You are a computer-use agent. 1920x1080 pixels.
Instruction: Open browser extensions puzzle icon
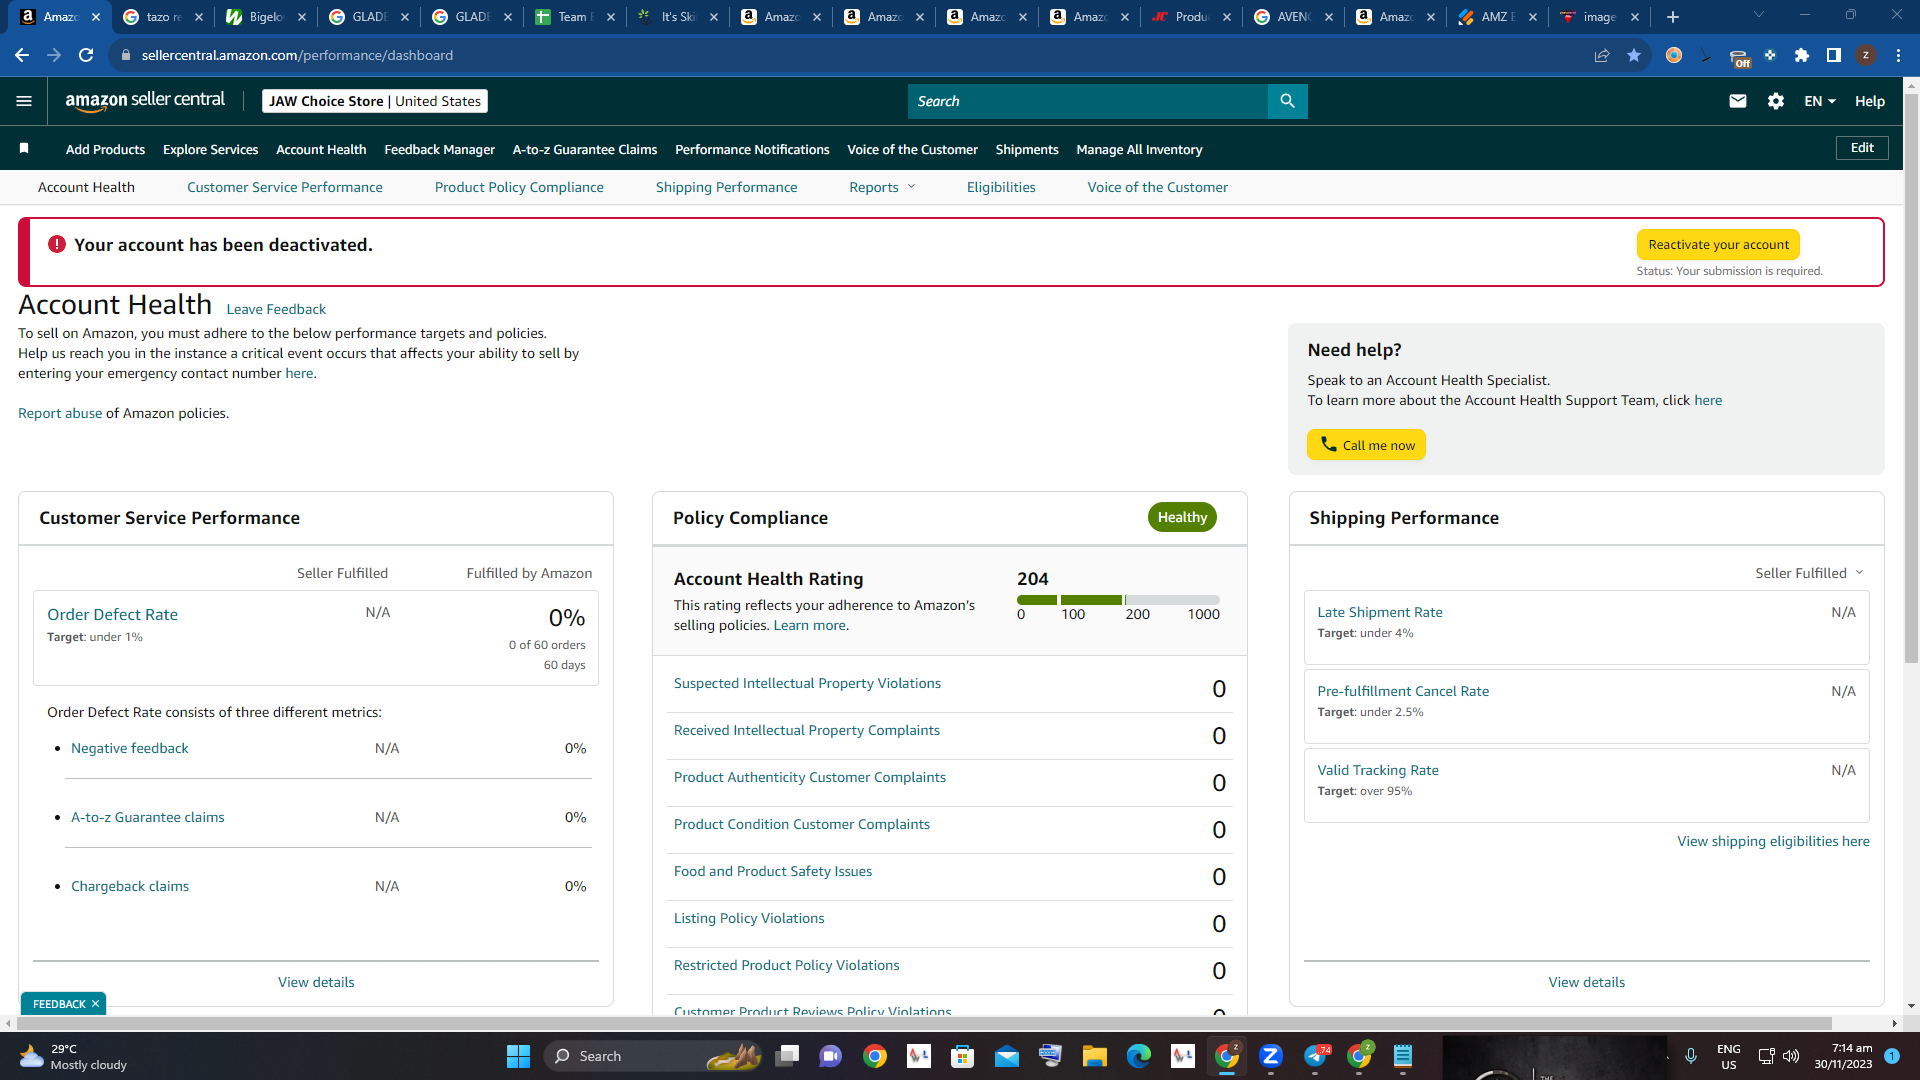point(1802,55)
